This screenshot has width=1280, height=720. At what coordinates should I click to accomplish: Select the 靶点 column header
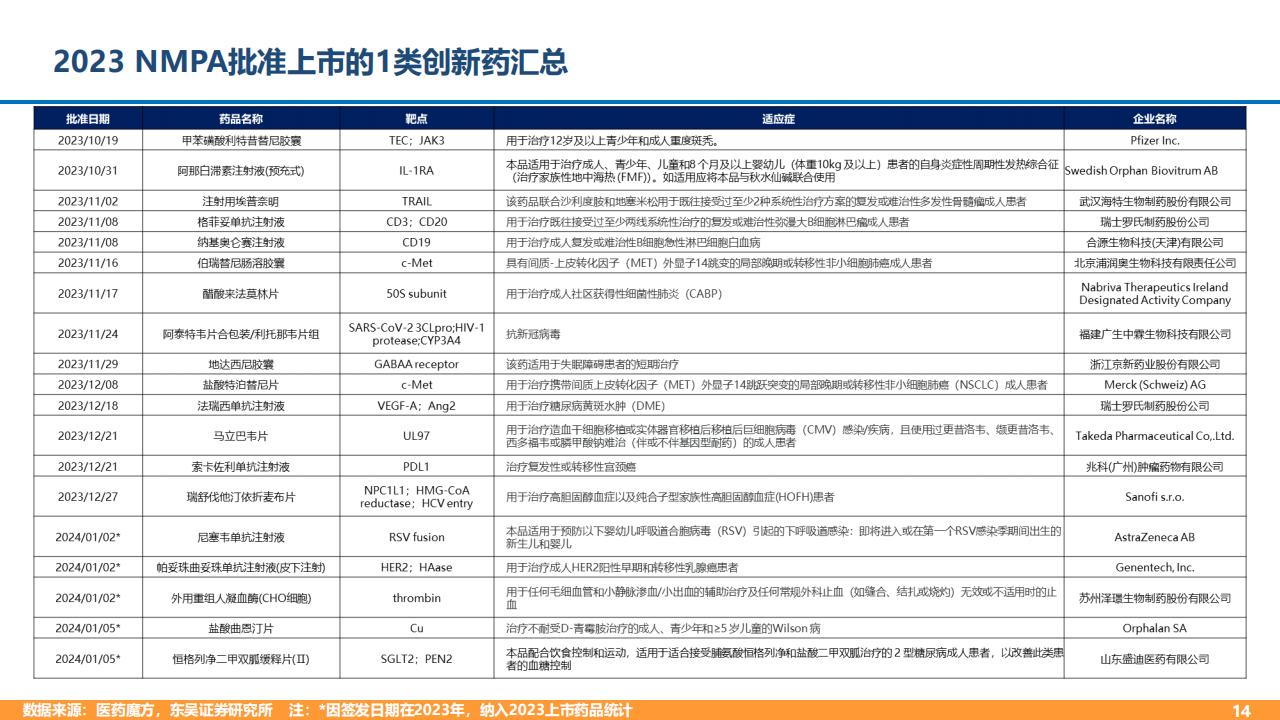[x=416, y=119]
